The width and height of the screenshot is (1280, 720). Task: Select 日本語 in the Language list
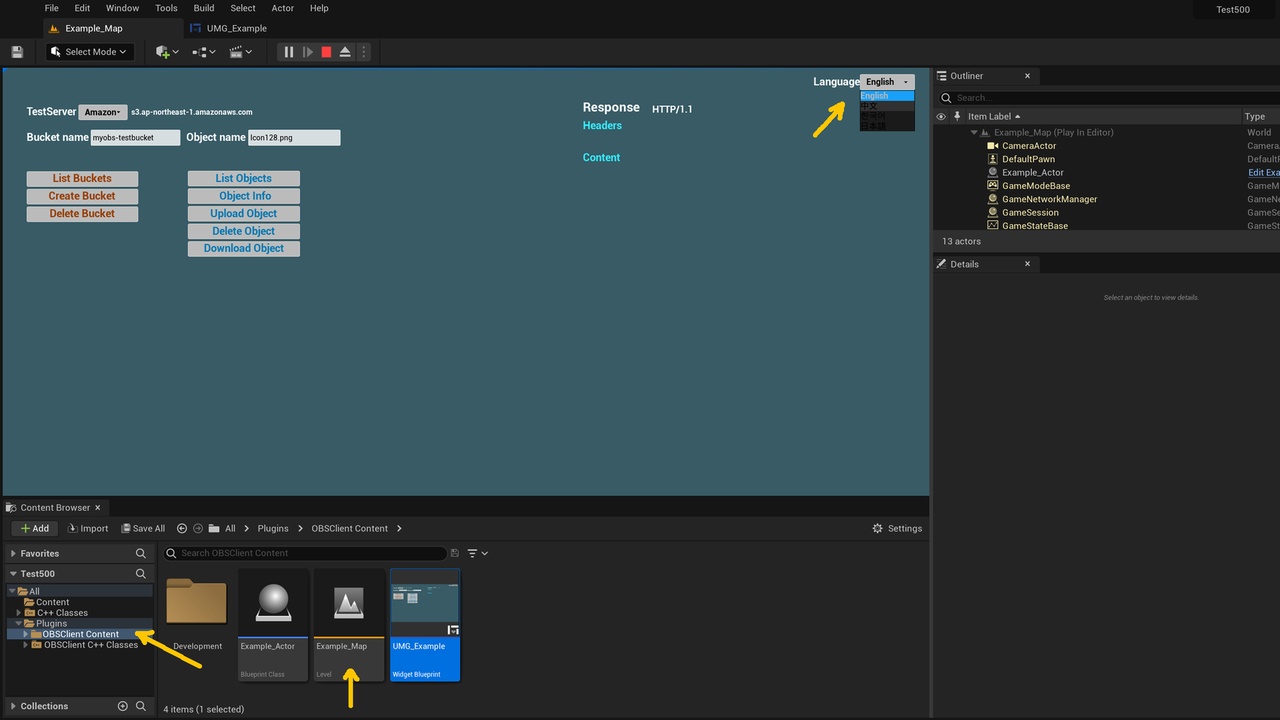pos(887,126)
